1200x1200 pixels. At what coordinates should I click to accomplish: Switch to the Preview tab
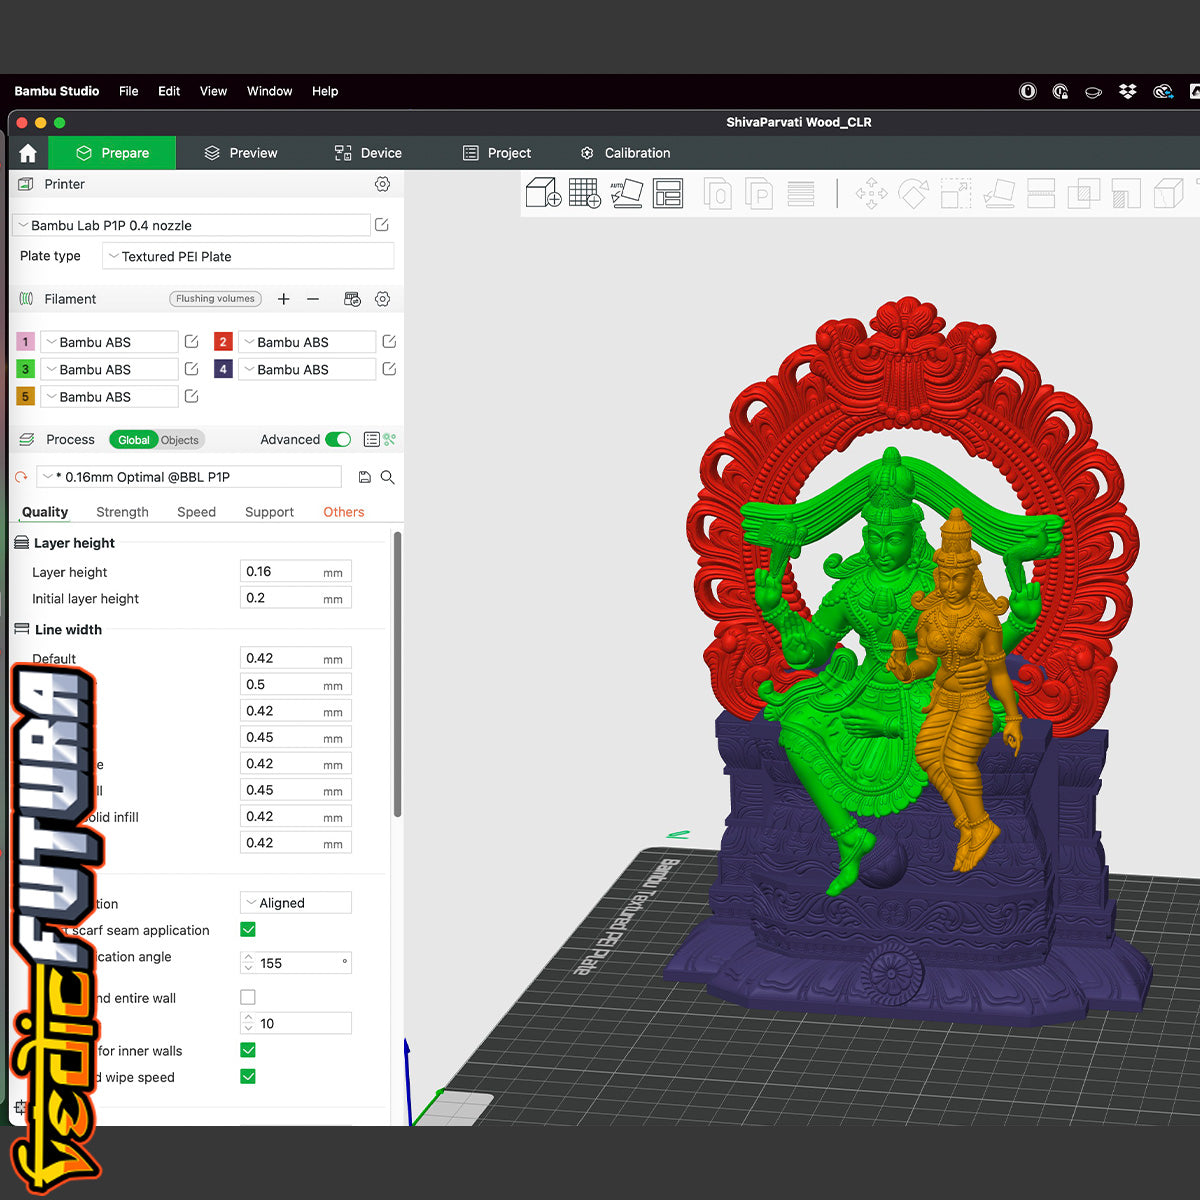(x=241, y=153)
